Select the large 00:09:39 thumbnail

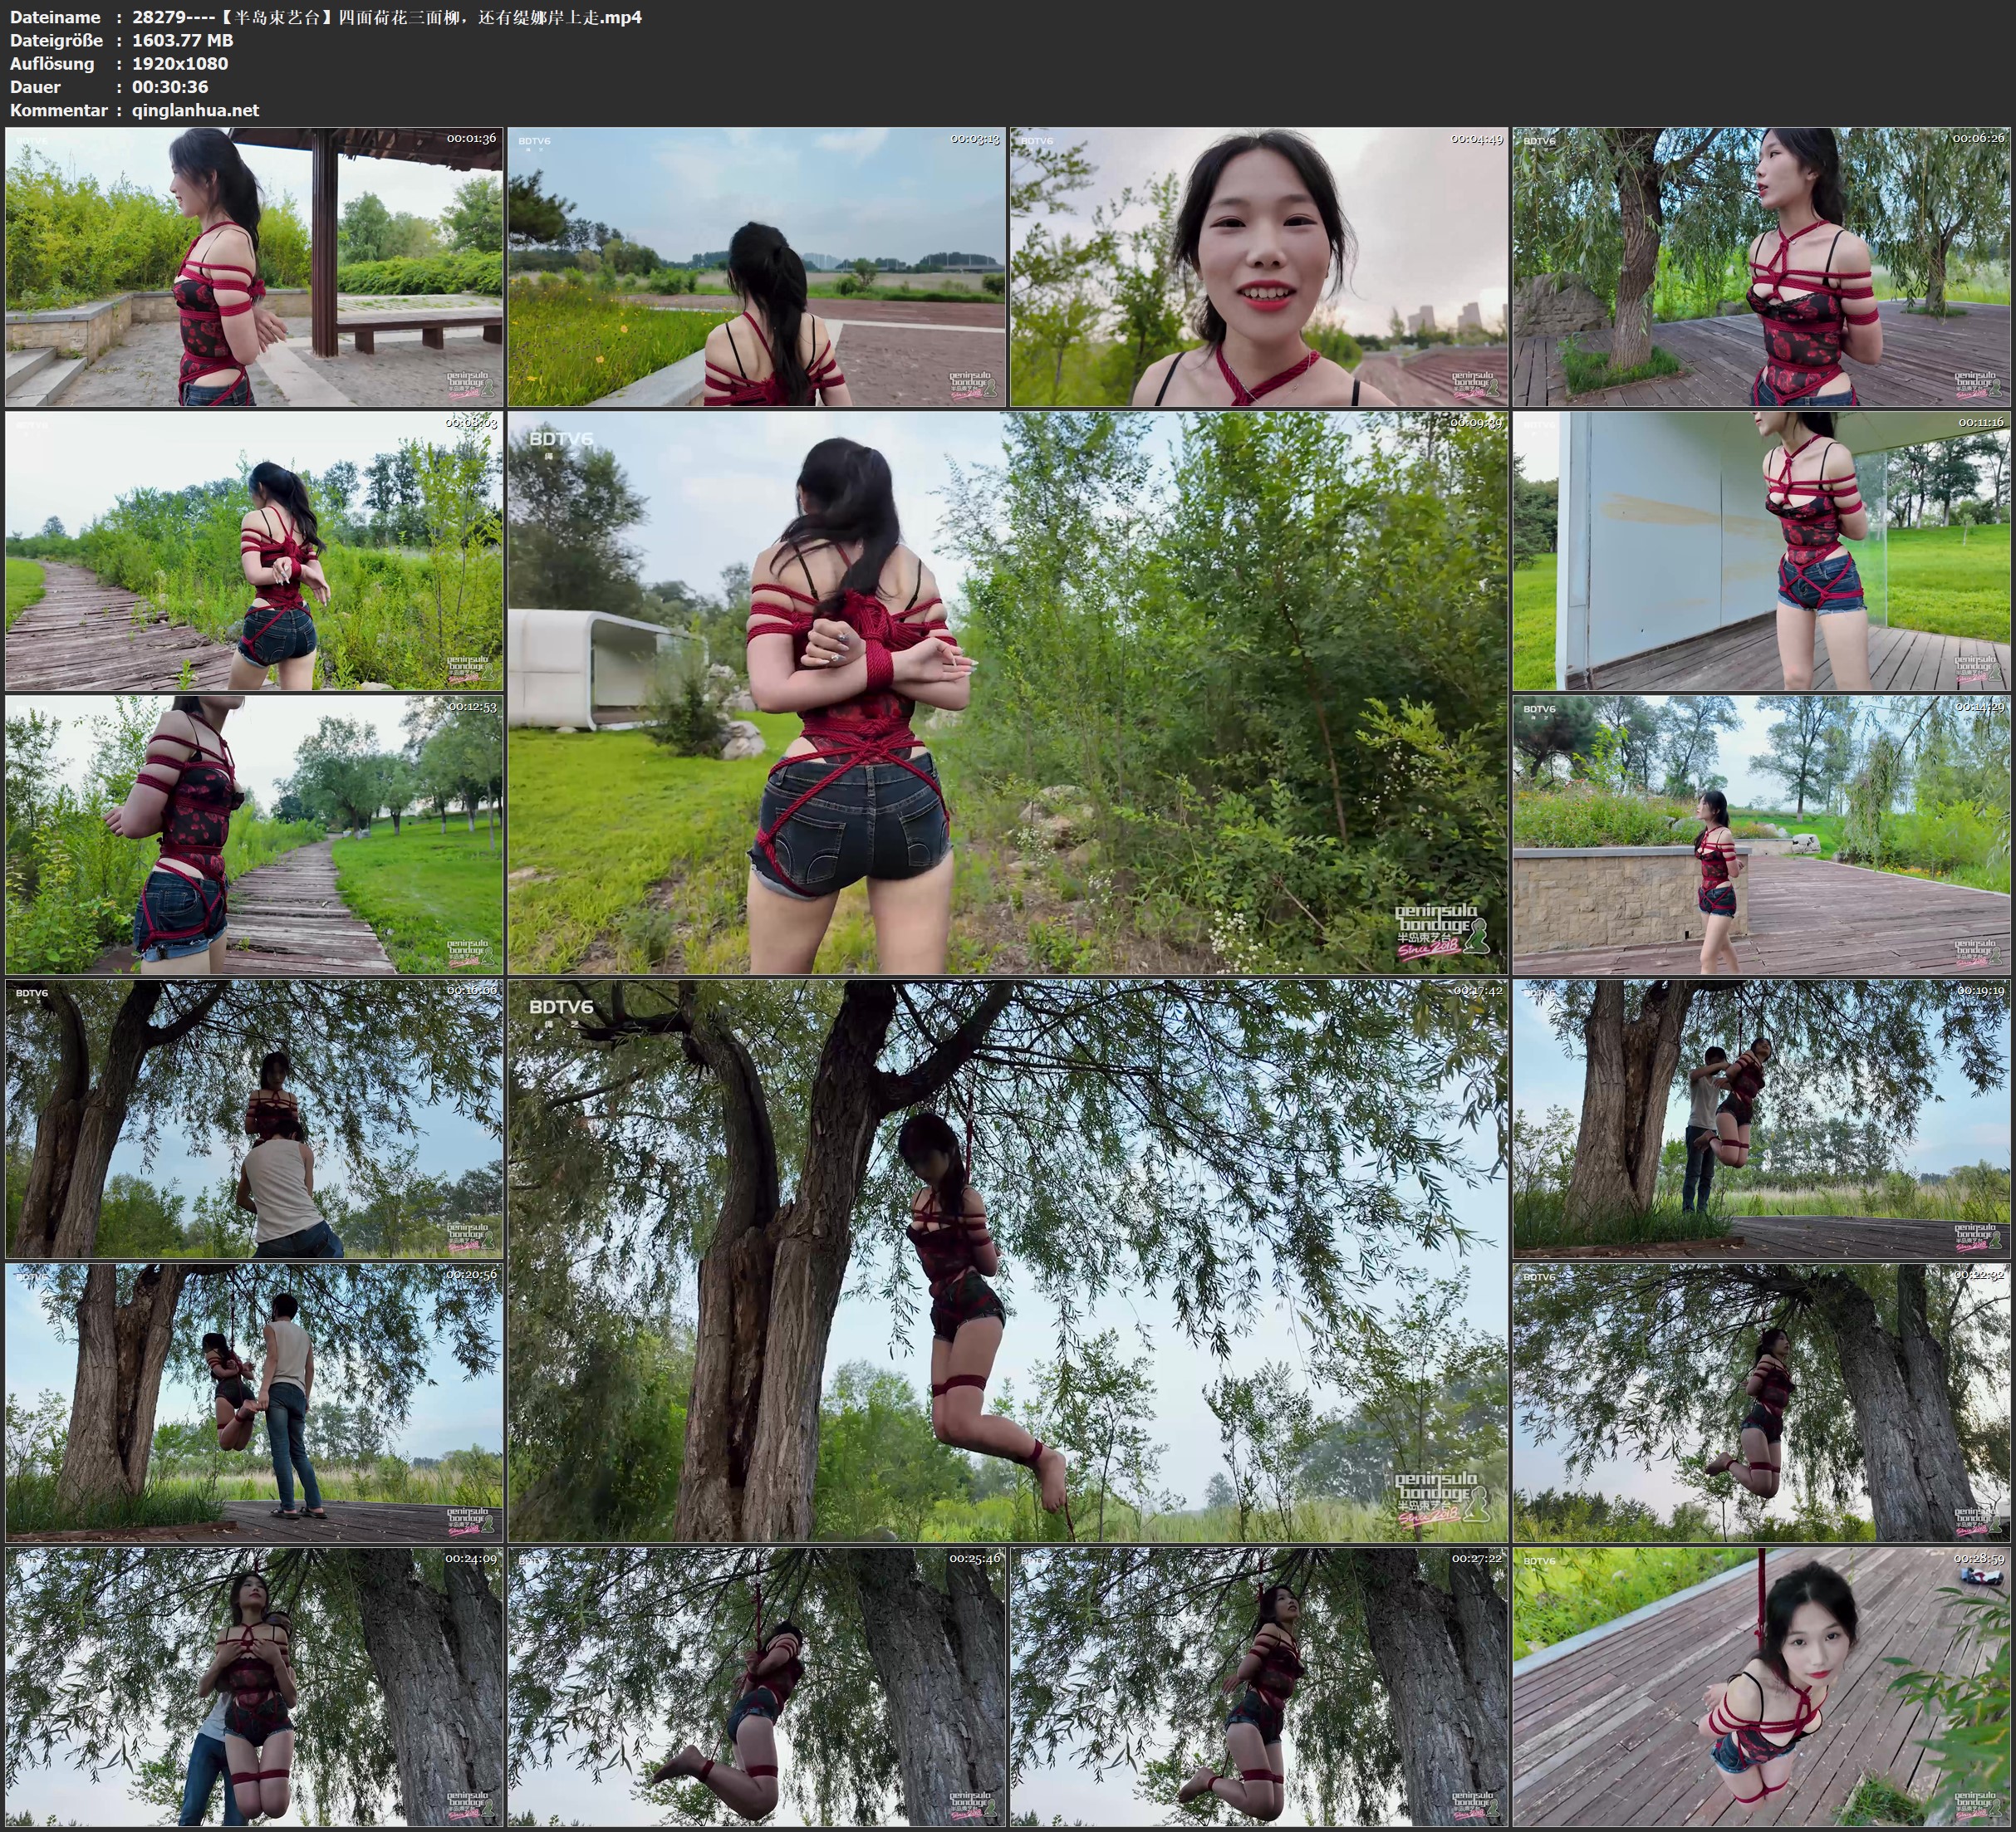(1007, 693)
